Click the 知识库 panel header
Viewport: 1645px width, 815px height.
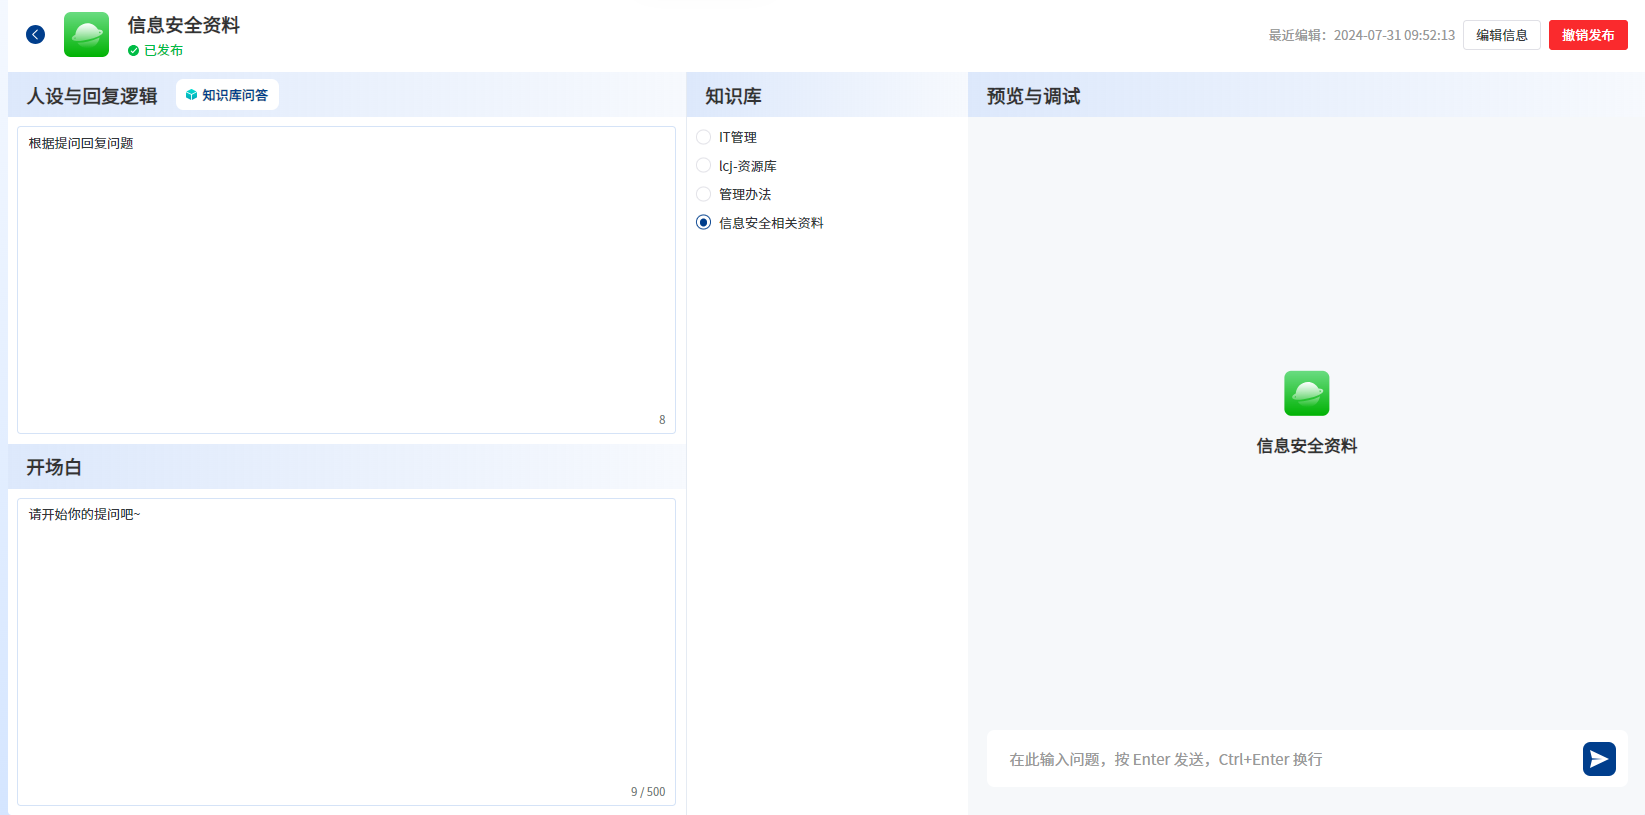pos(733,96)
